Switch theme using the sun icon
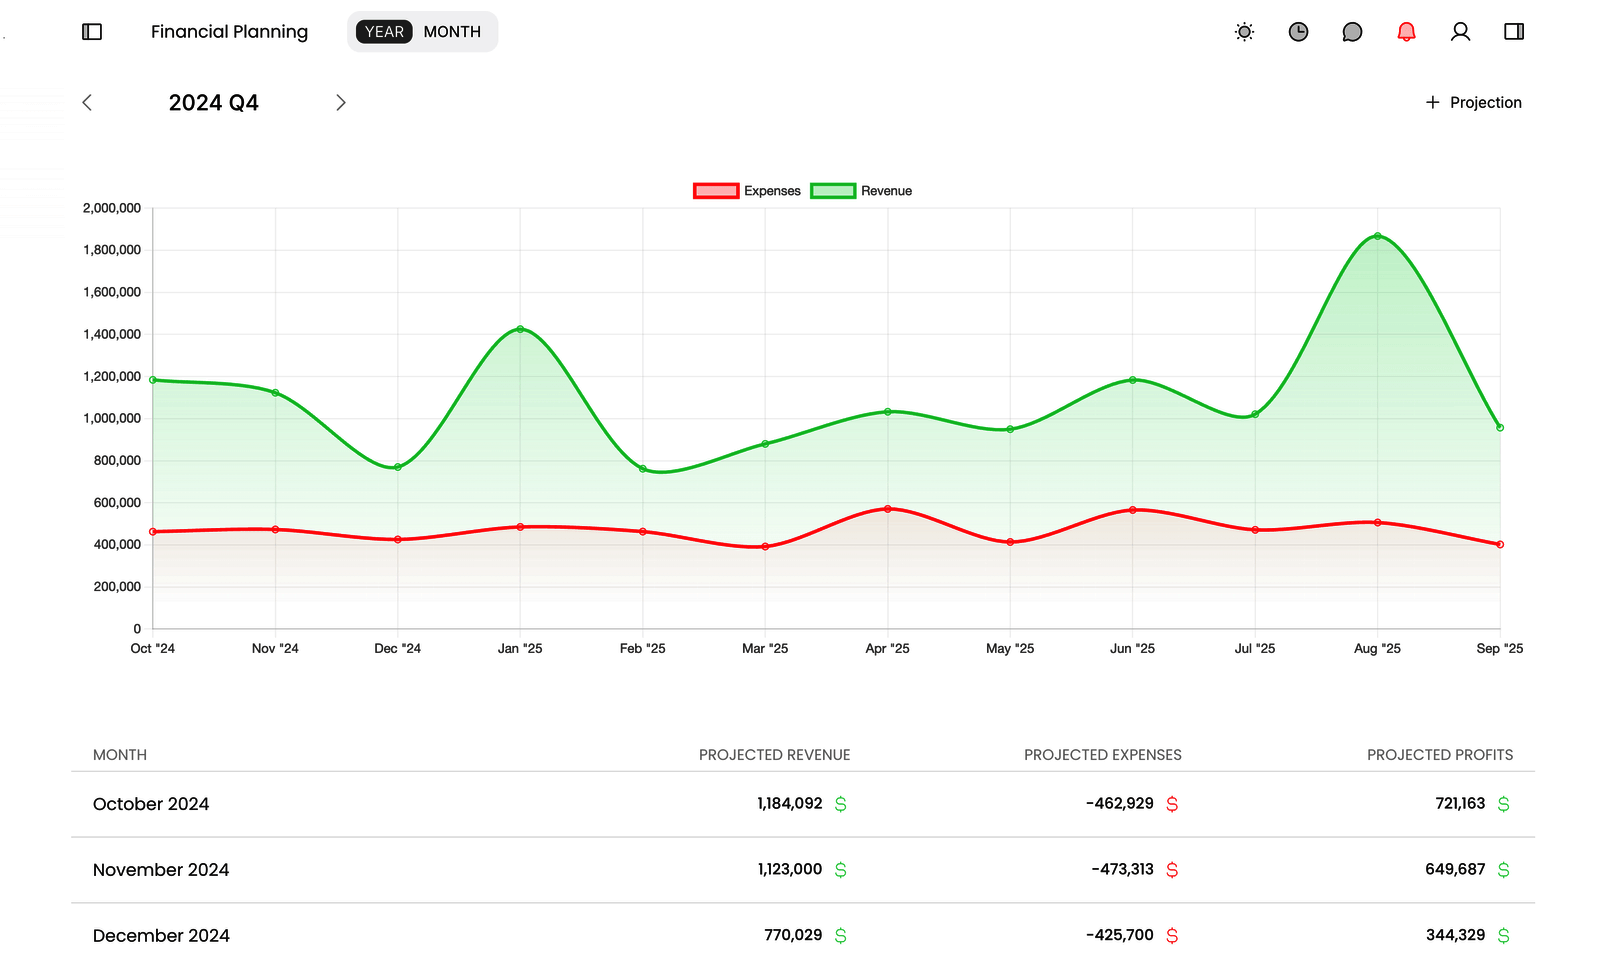The image size is (1600, 963). [x=1244, y=32]
